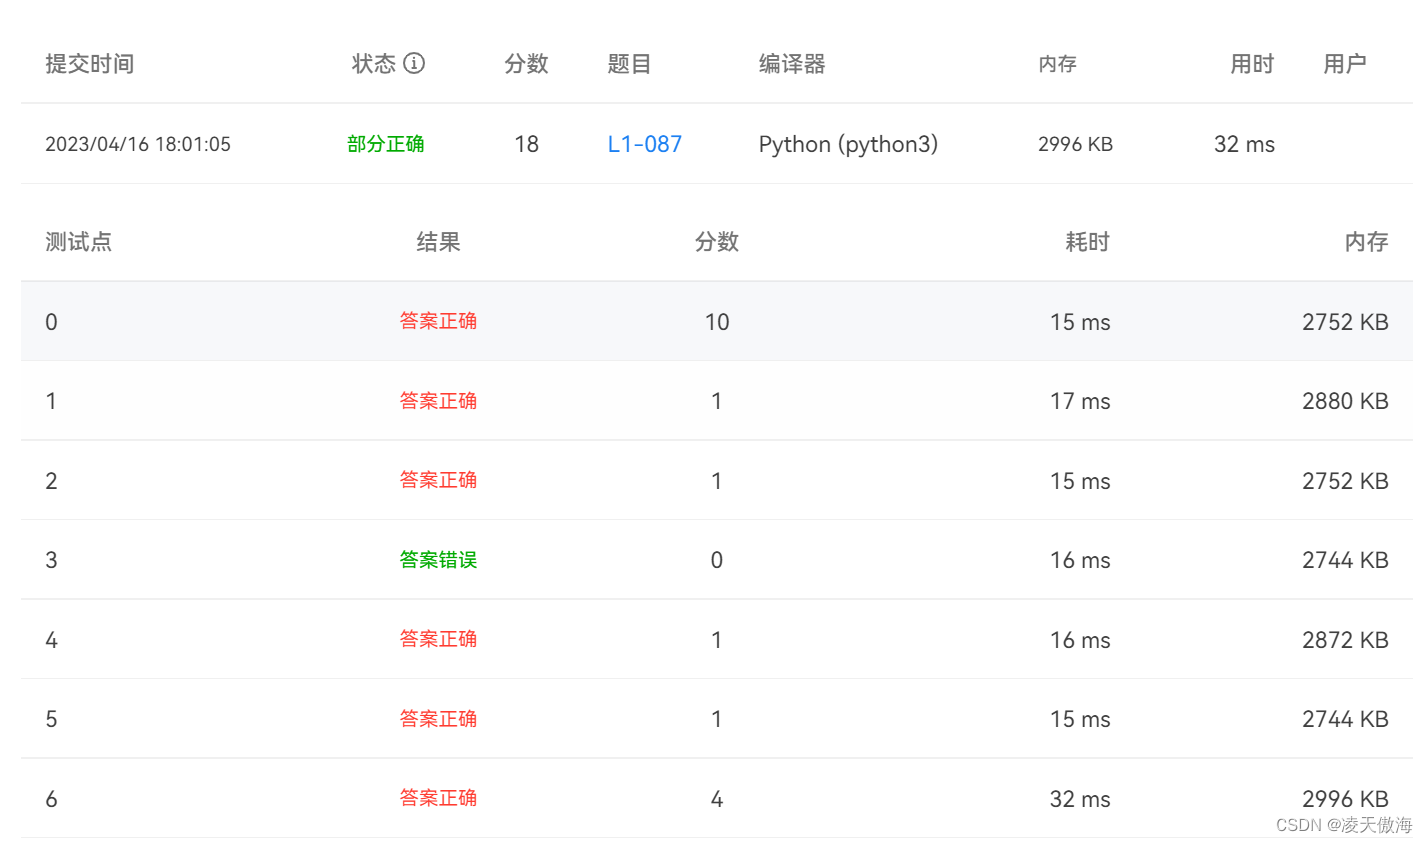Open problem L1-087

644,144
